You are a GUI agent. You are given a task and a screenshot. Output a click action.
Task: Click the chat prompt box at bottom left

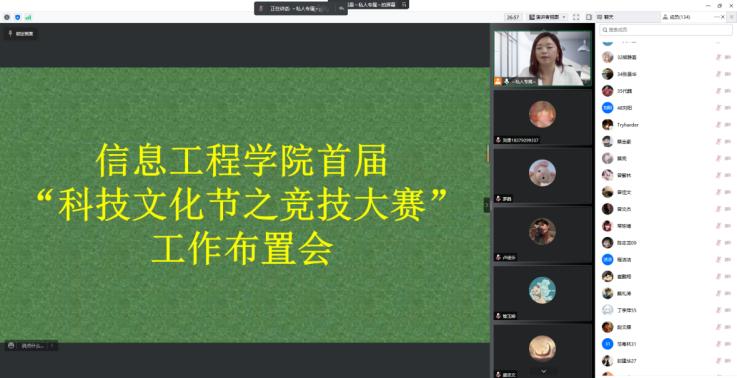tap(31, 346)
